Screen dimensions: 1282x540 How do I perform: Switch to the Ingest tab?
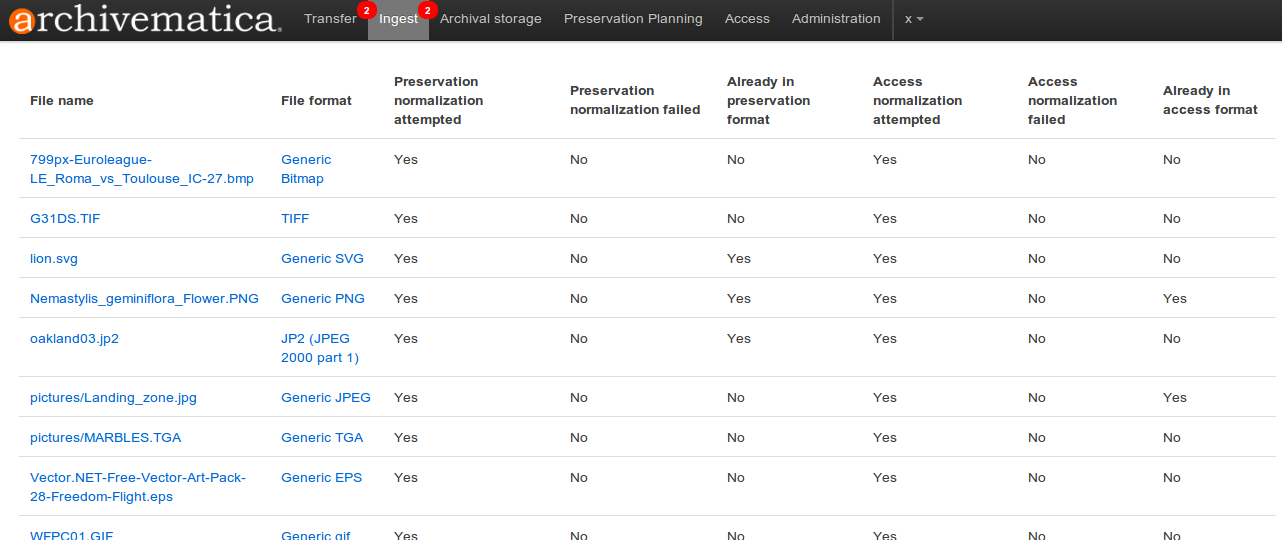(x=397, y=19)
